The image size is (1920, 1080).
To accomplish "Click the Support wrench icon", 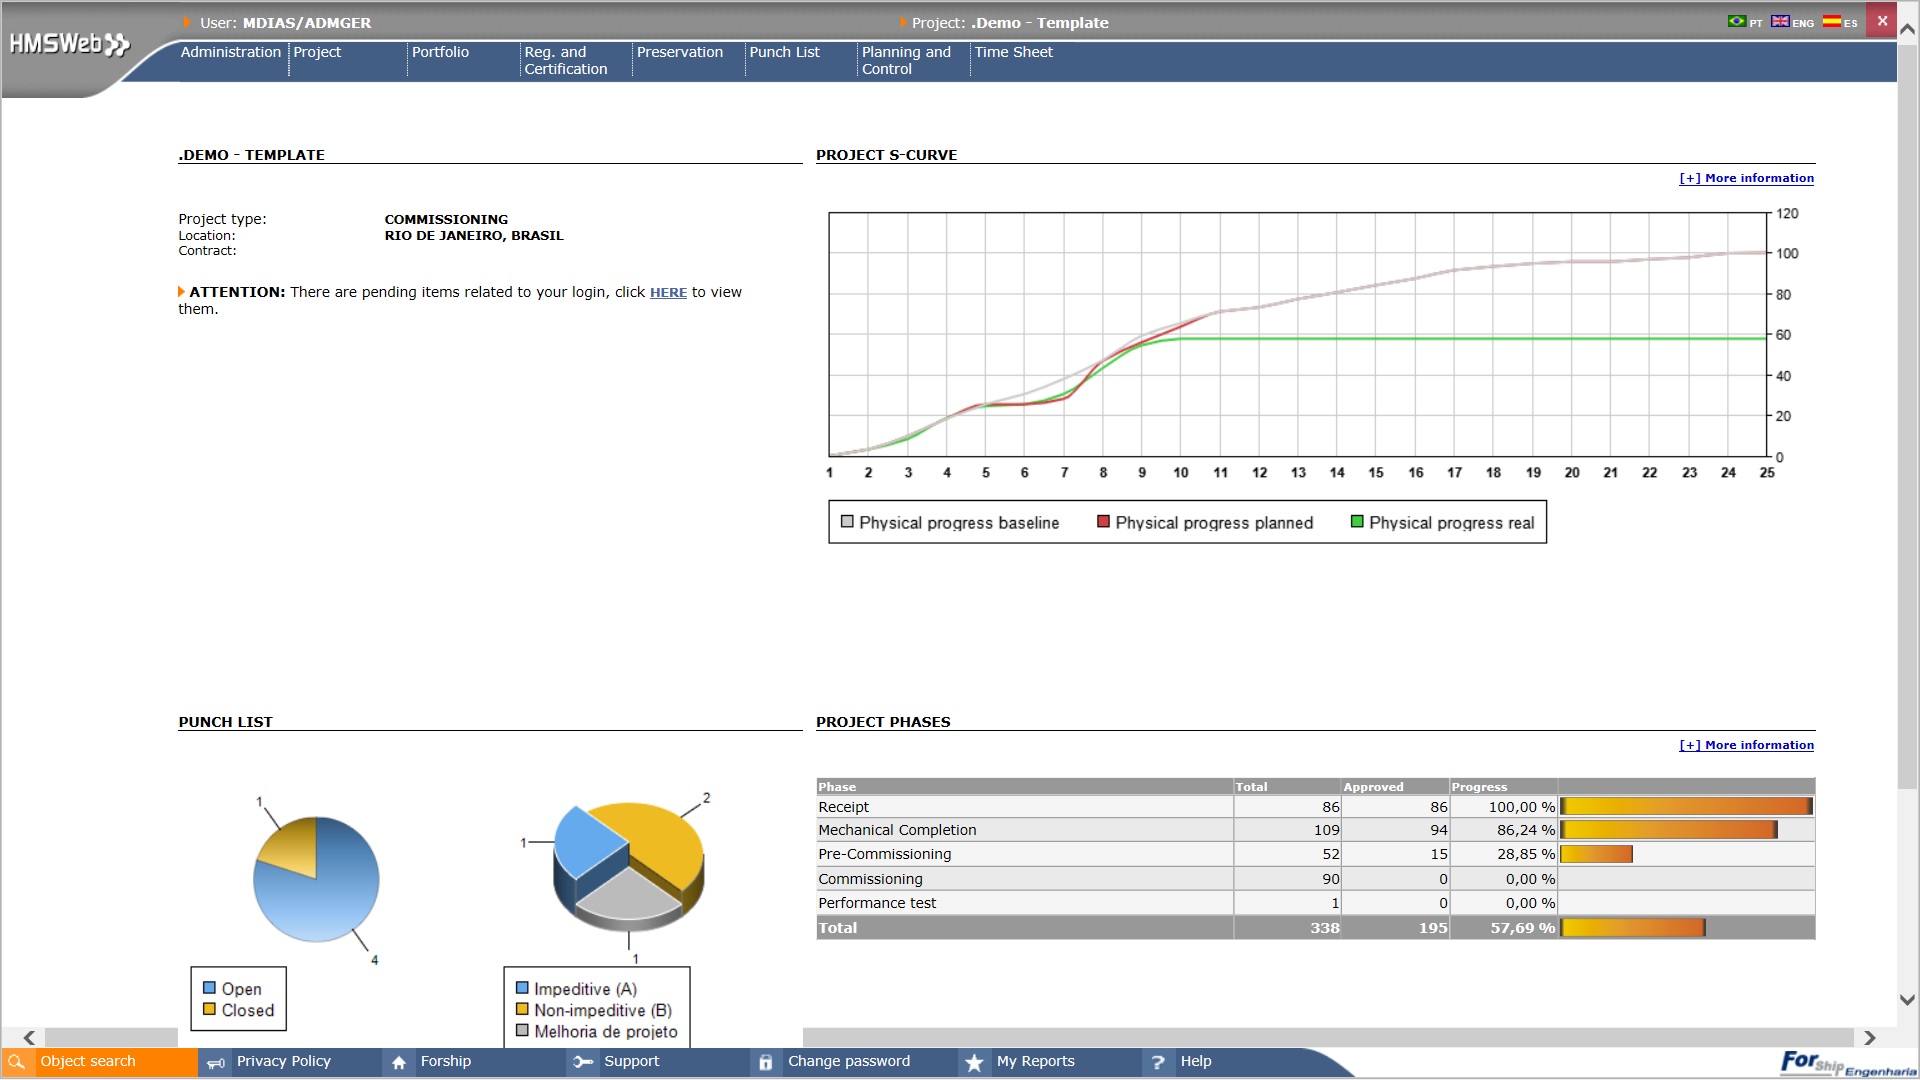I will pos(583,1062).
